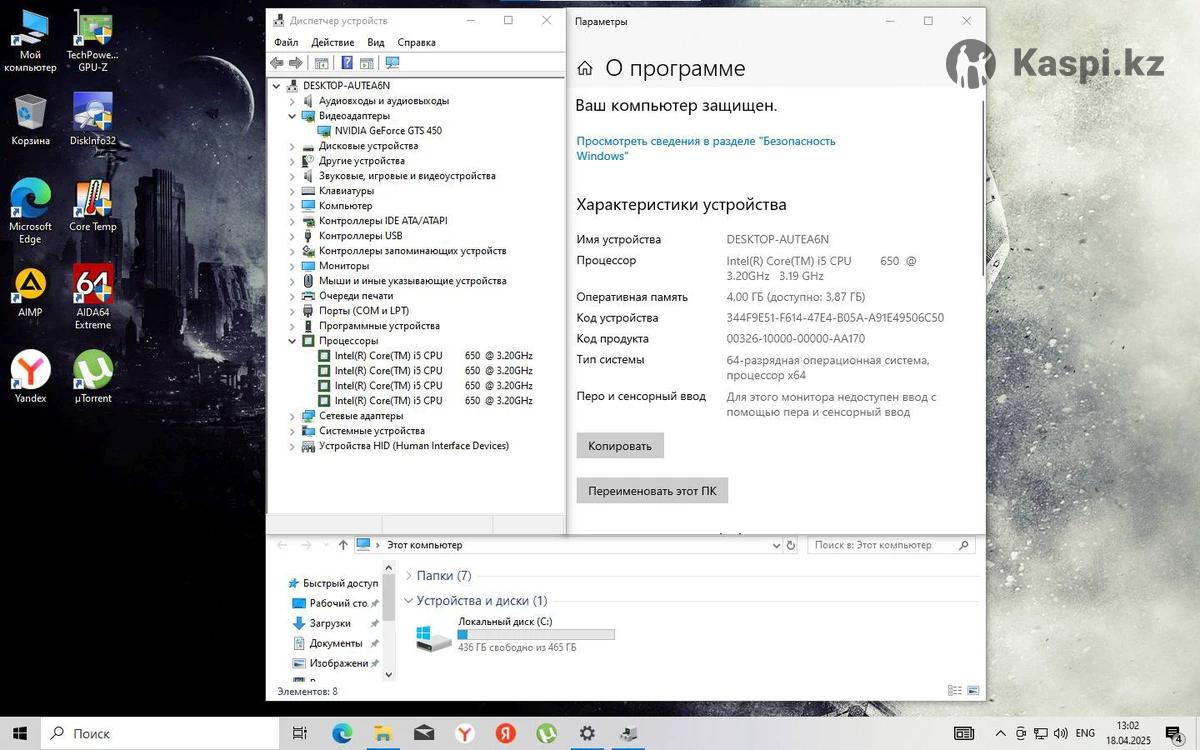Viewport: 1200px width, 750px height.
Task: Open the Безопасность Windows details link
Action: 706,149
